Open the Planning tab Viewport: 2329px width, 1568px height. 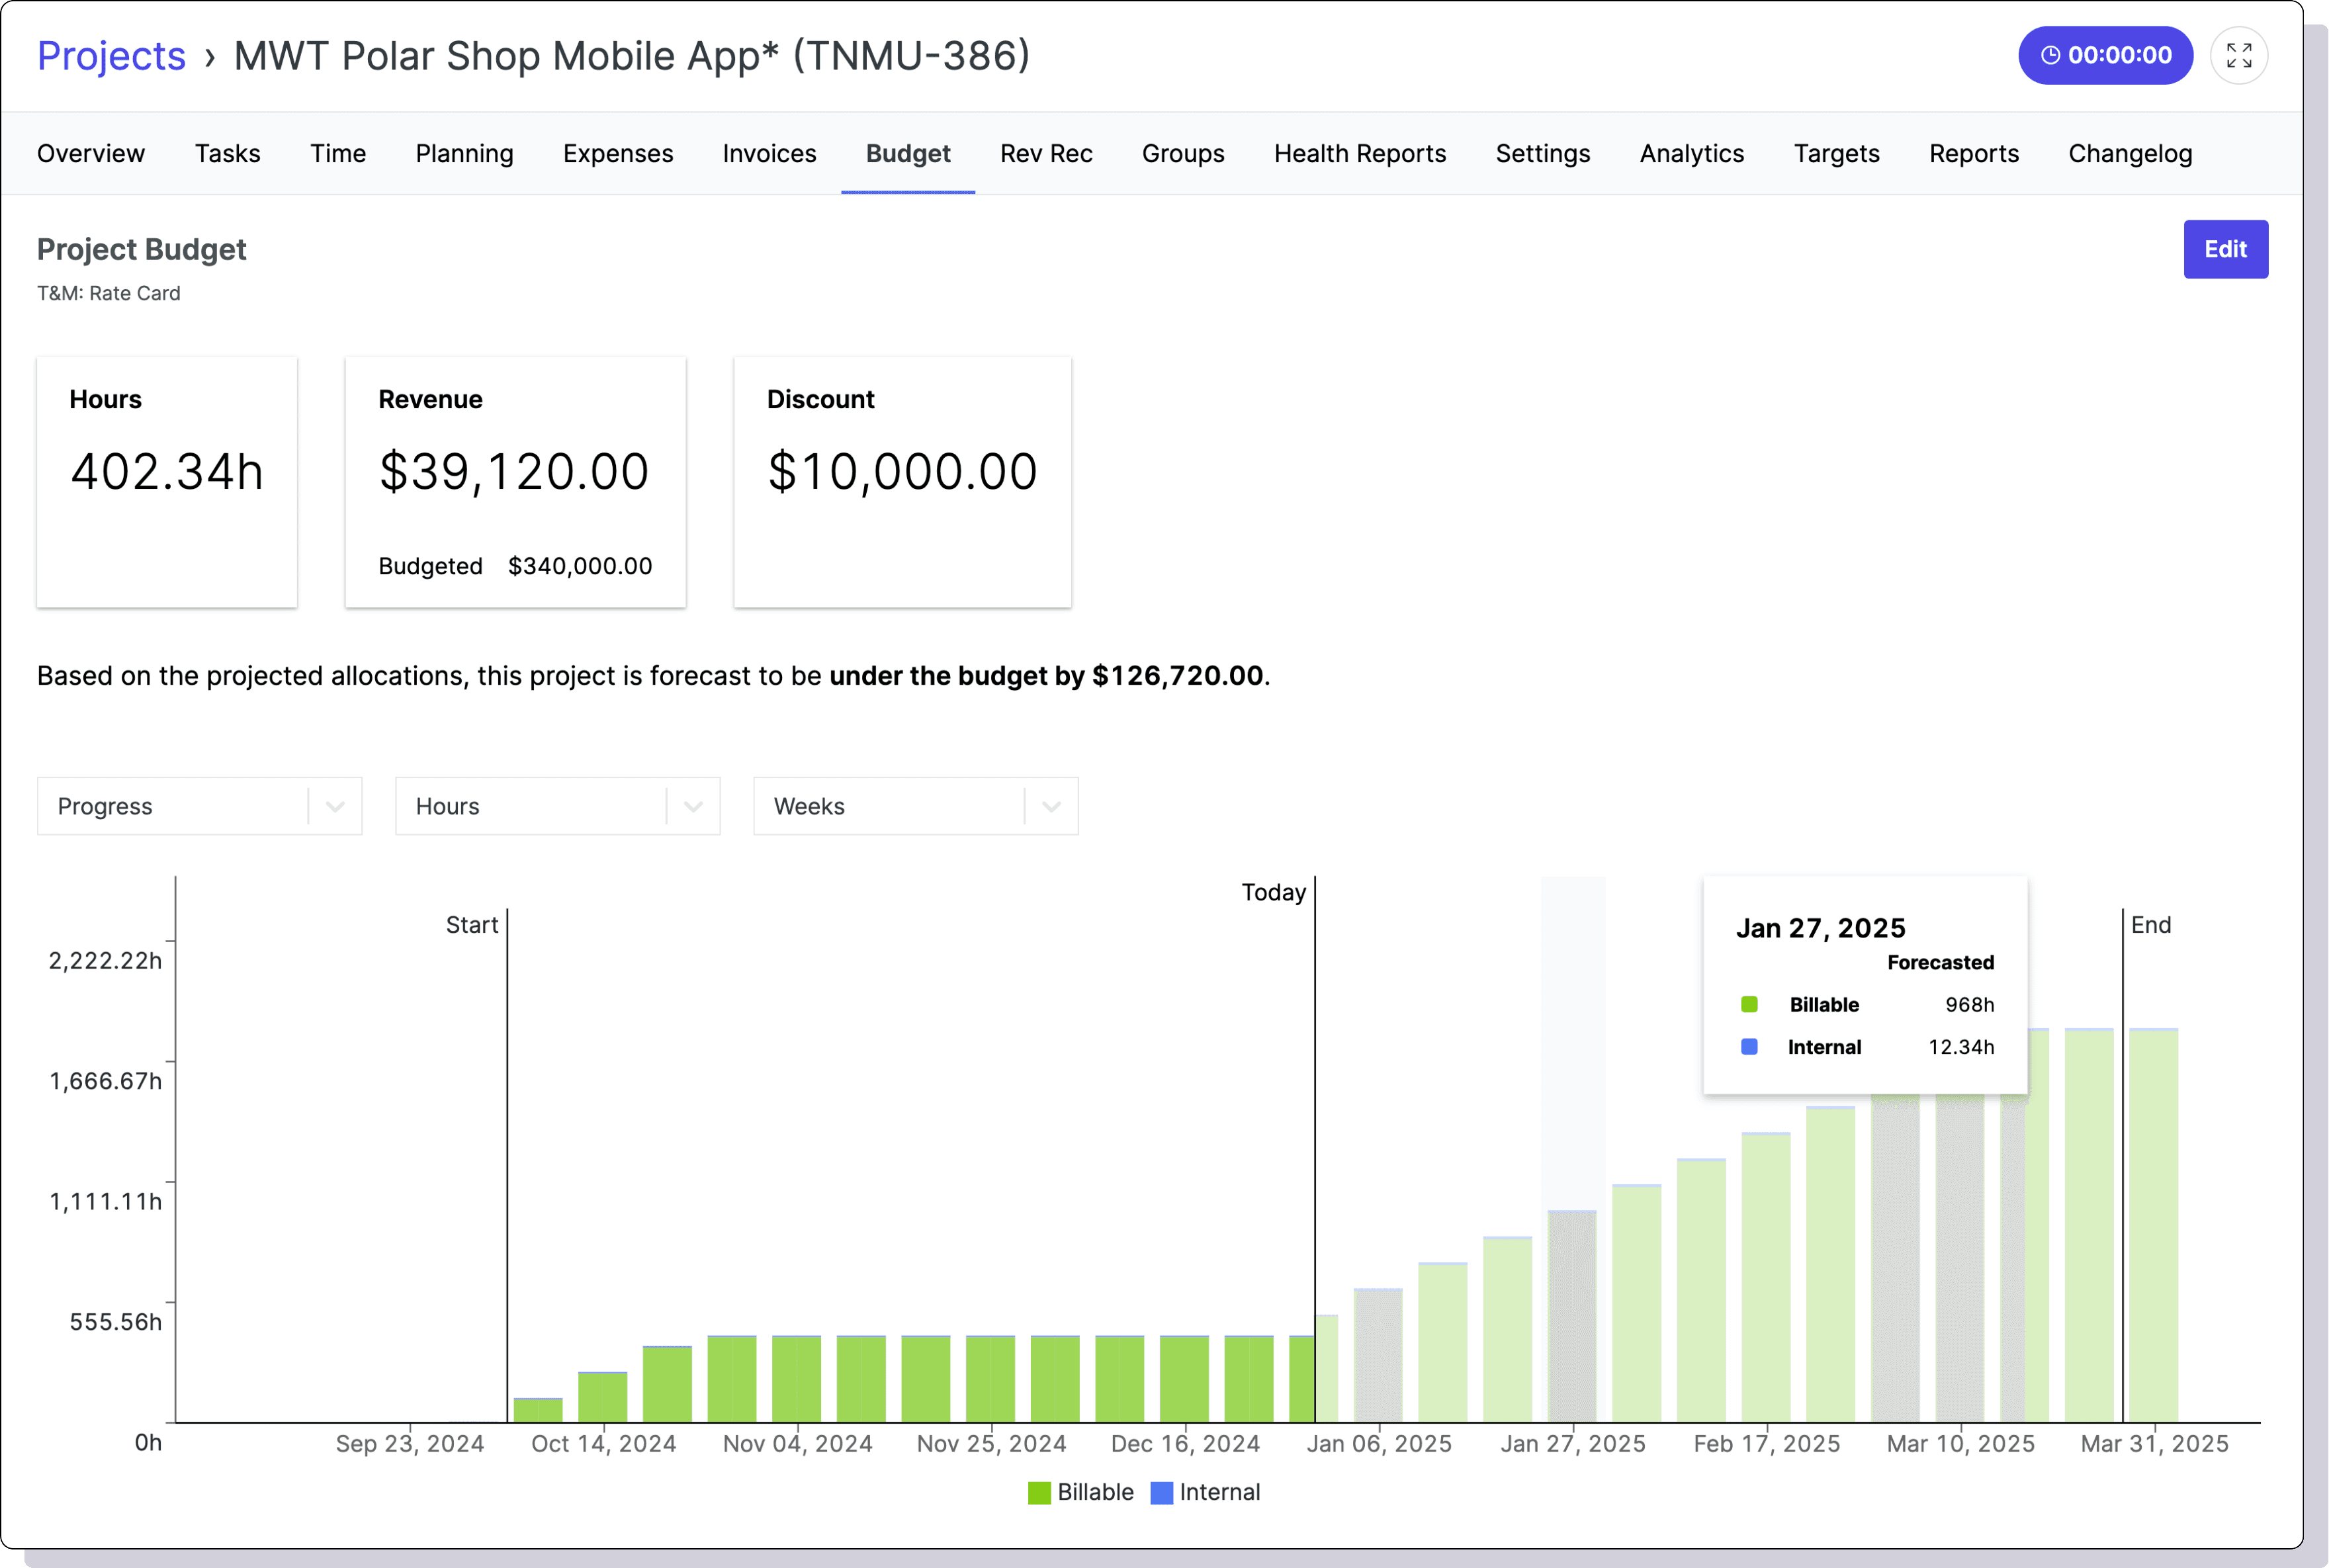coord(464,153)
